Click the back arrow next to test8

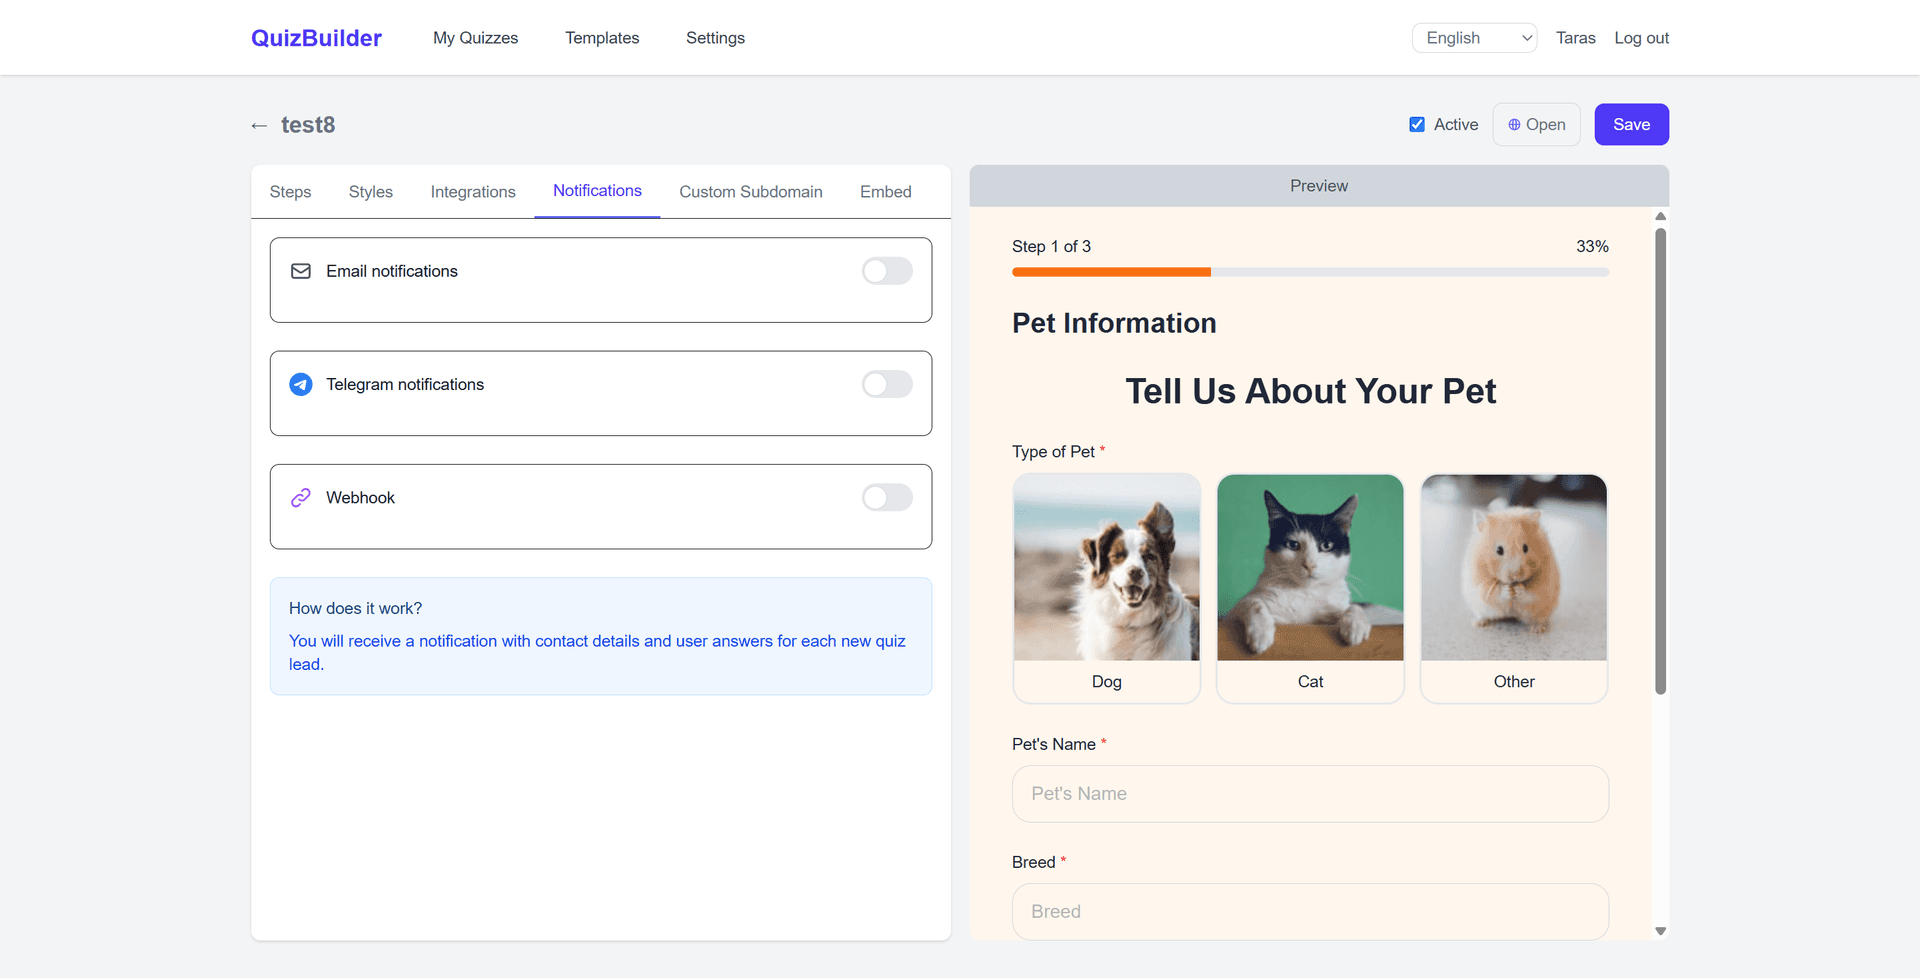pyautogui.click(x=258, y=124)
